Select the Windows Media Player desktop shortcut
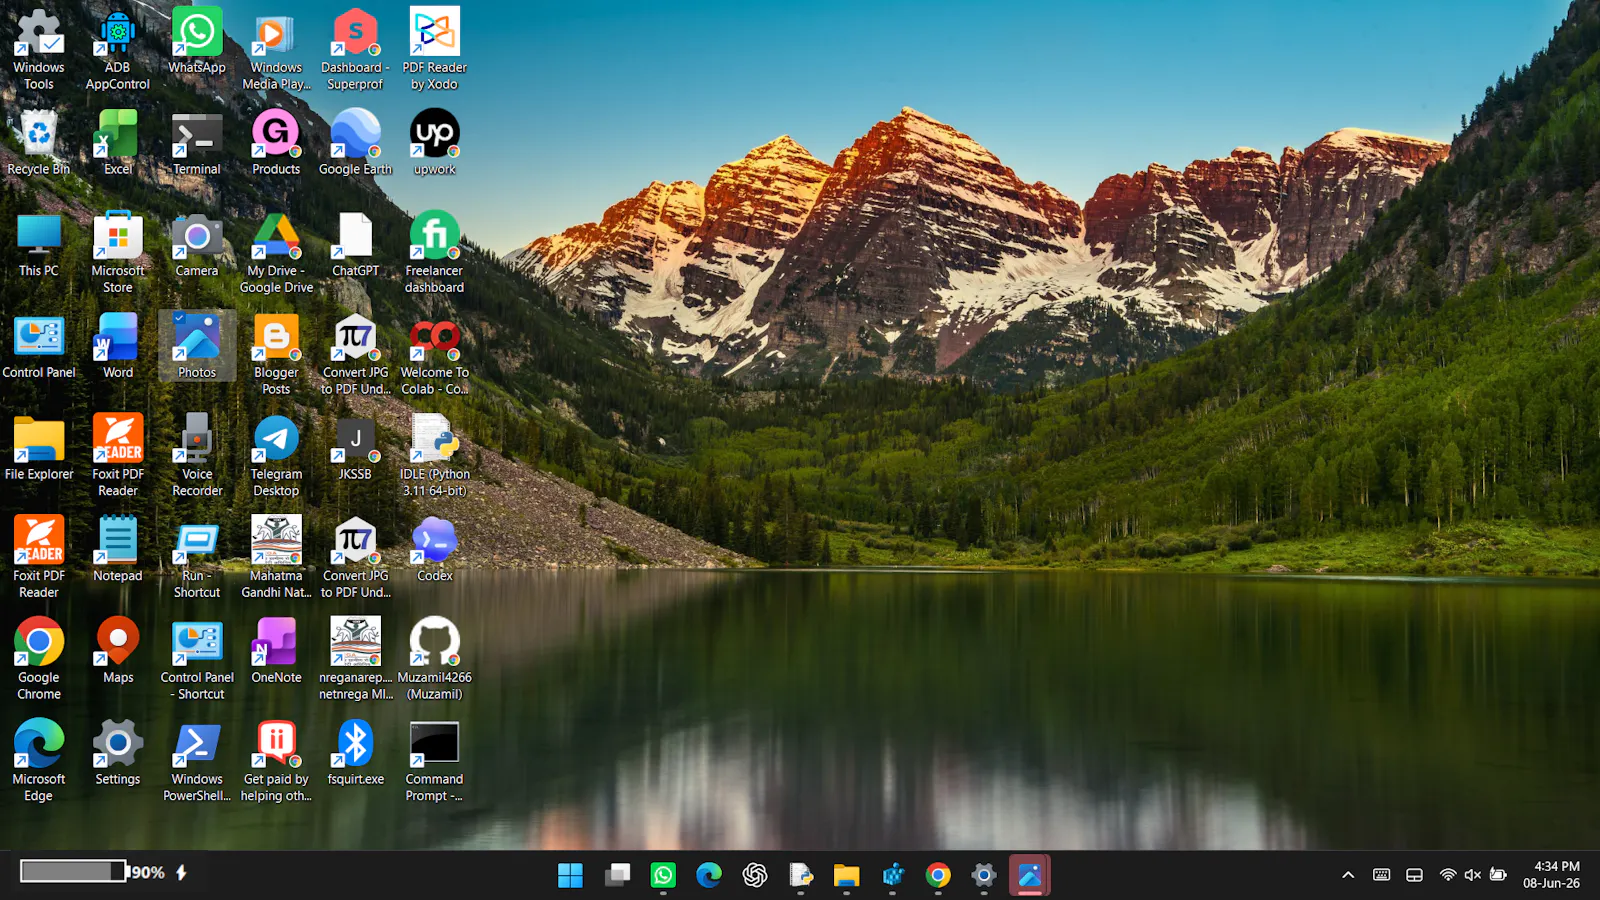1600x900 pixels. pyautogui.click(x=276, y=49)
